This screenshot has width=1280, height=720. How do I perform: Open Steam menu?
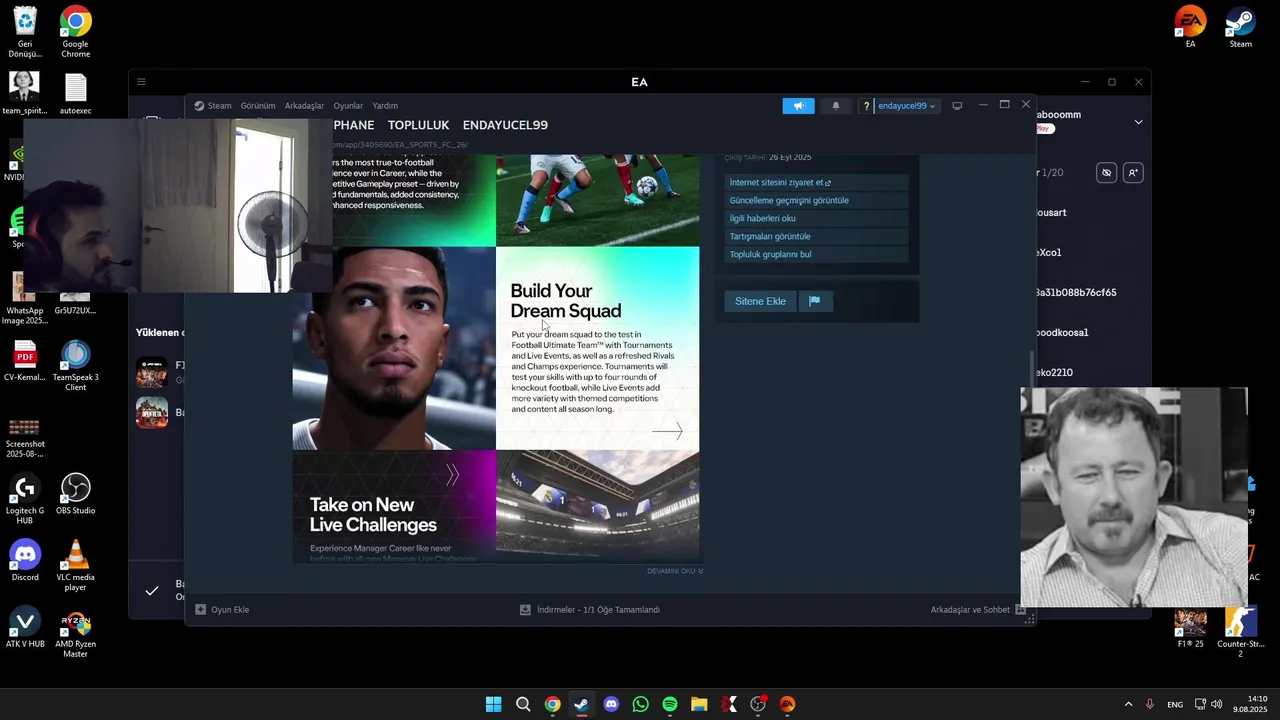pos(213,106)
